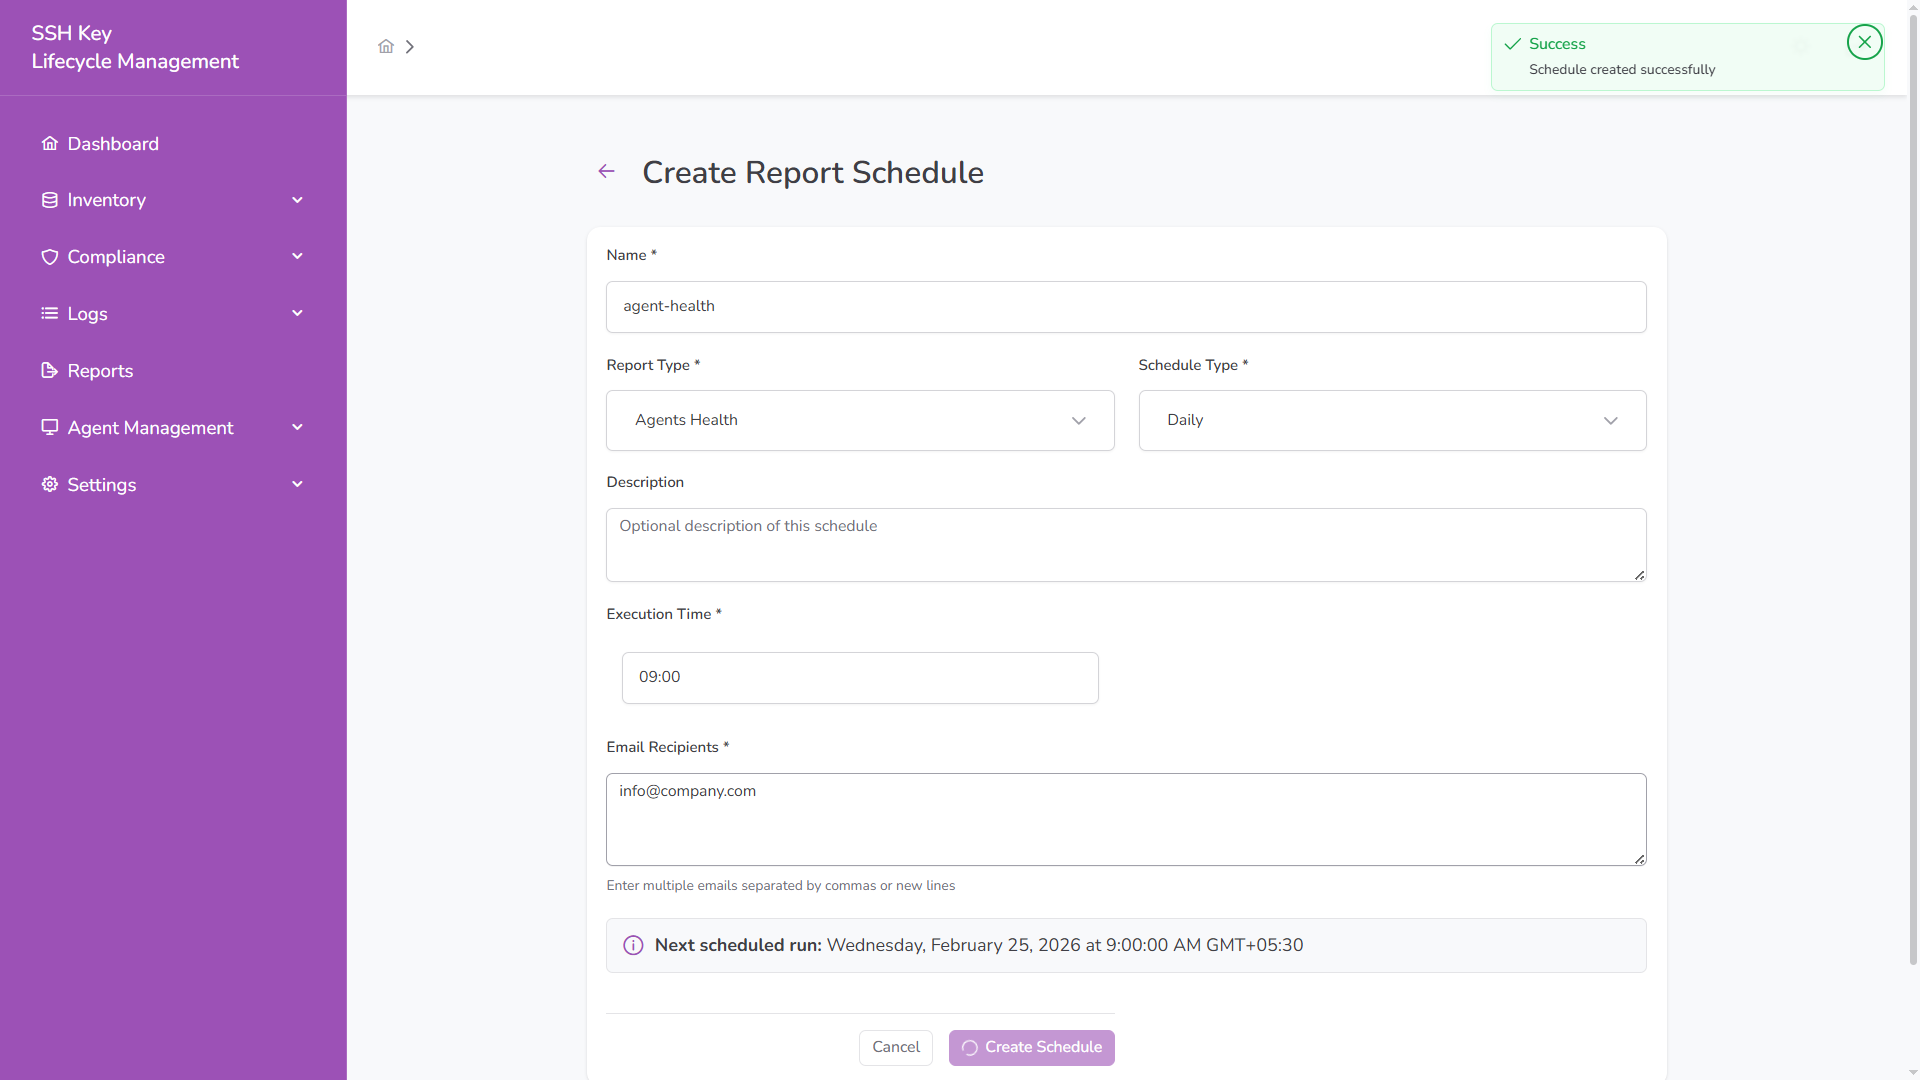Open Reports from the sidebar navigation
The height and width of the screenshot is (1080, 1920).
coord(100,370)
